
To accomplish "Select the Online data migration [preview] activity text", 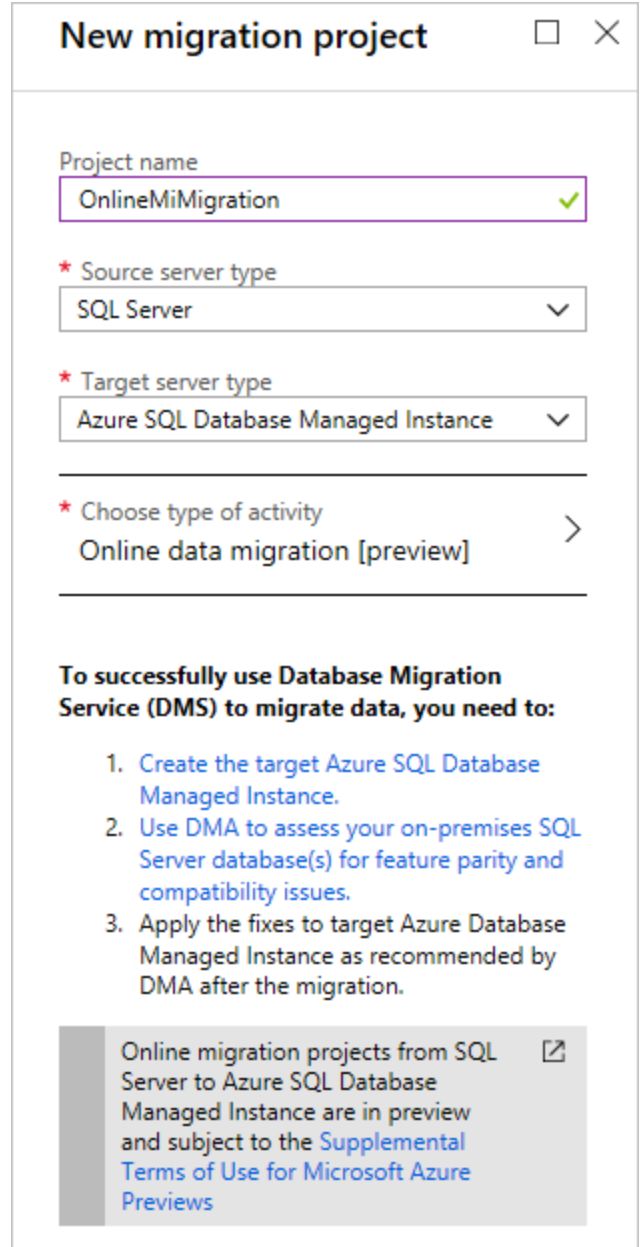I will [274, 551].
